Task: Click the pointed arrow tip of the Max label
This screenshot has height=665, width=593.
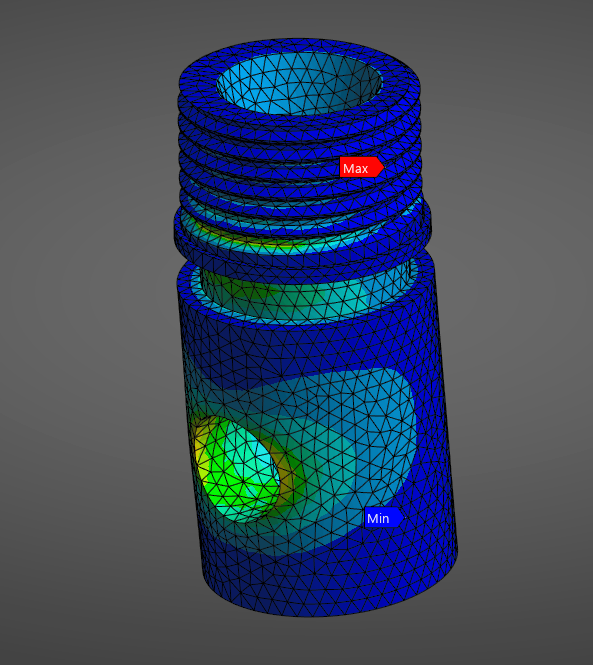Action: pyautogui.click(x=382, y=168)
